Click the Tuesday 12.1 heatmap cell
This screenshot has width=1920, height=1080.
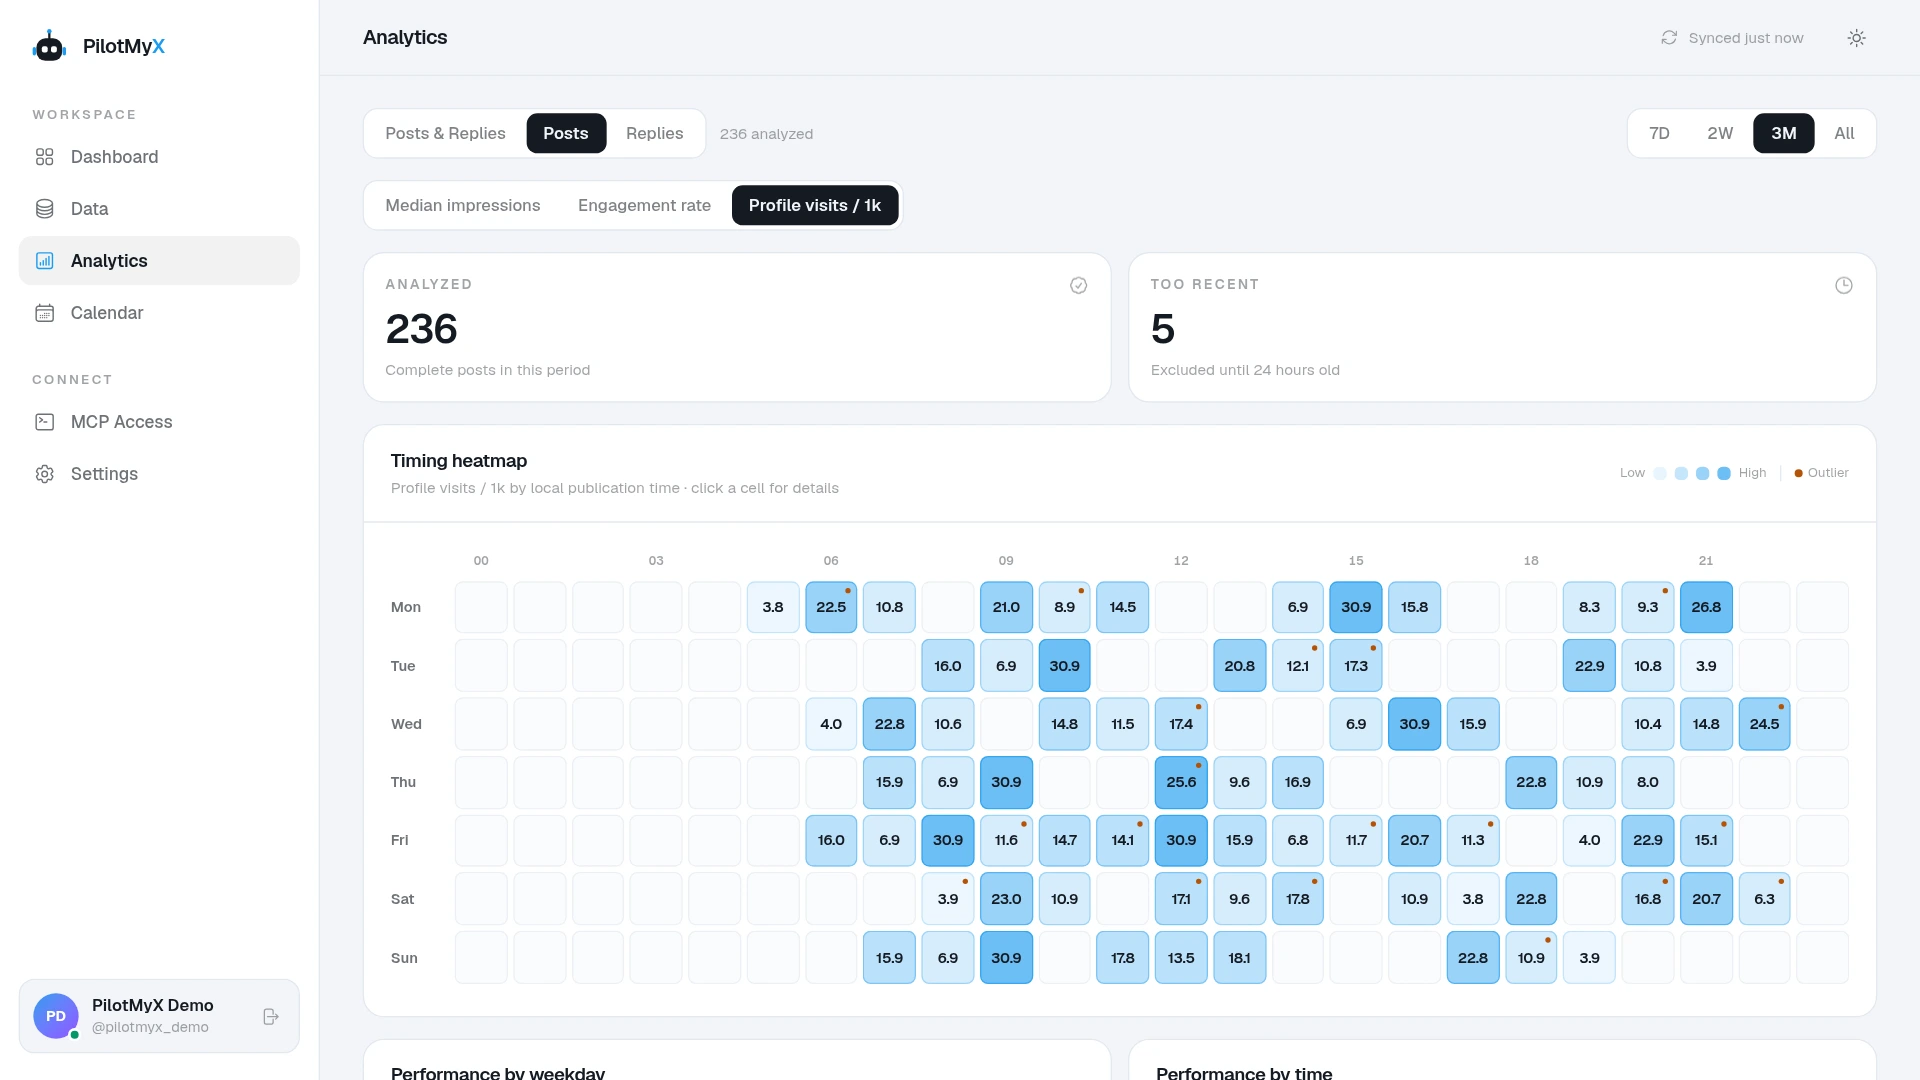[1298, 666]
